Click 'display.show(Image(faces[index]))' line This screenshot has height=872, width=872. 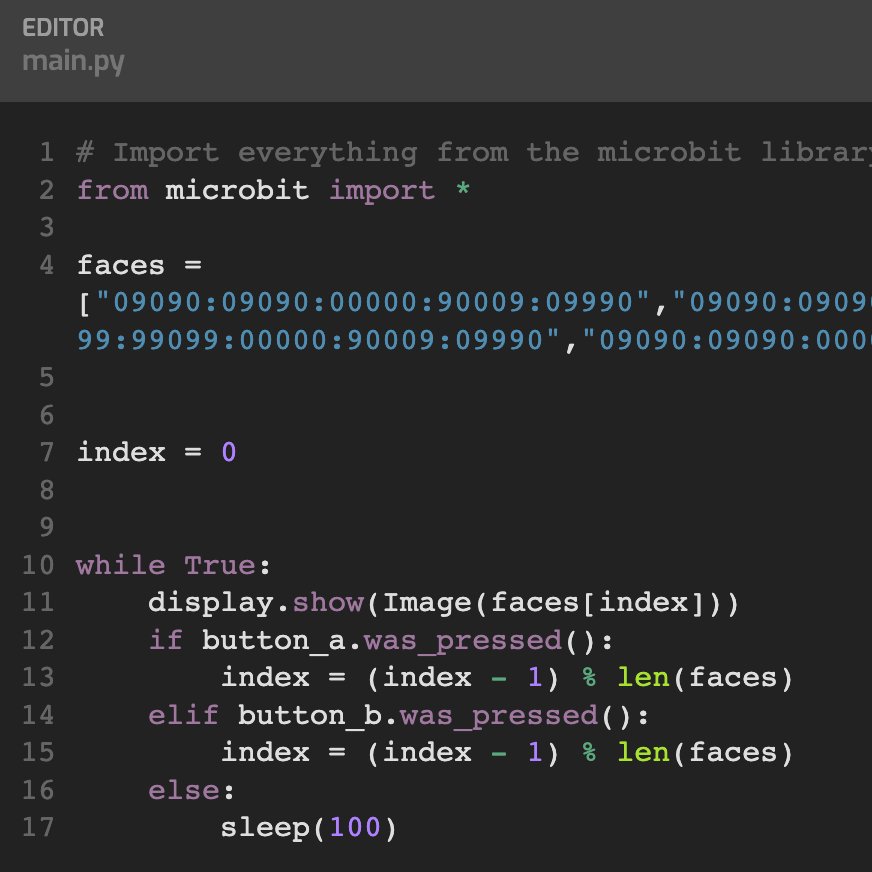pyautogui.click(x=443, y=603)
